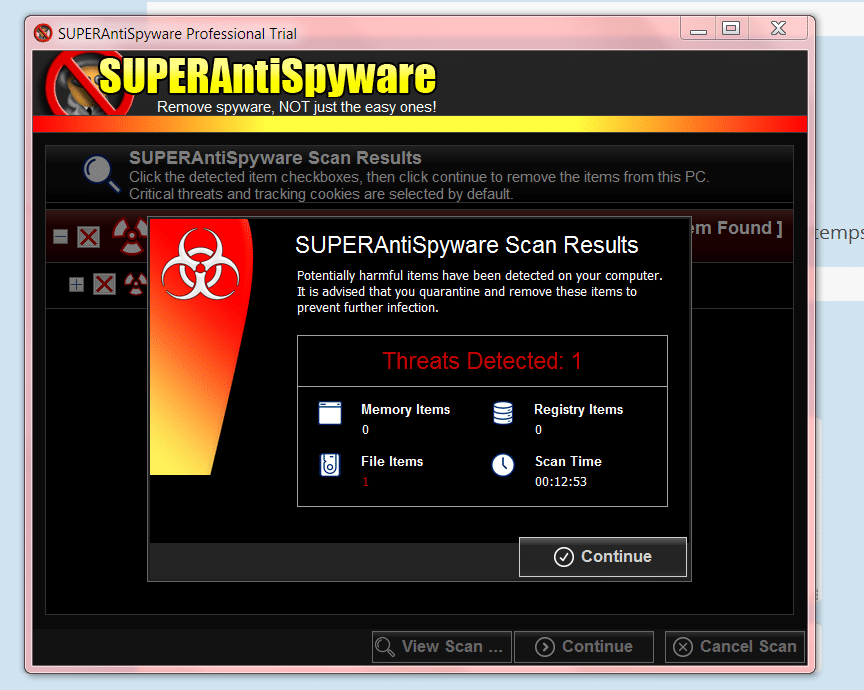Click the arrow circle icon on bottom Continue

[x=545, y=646]
